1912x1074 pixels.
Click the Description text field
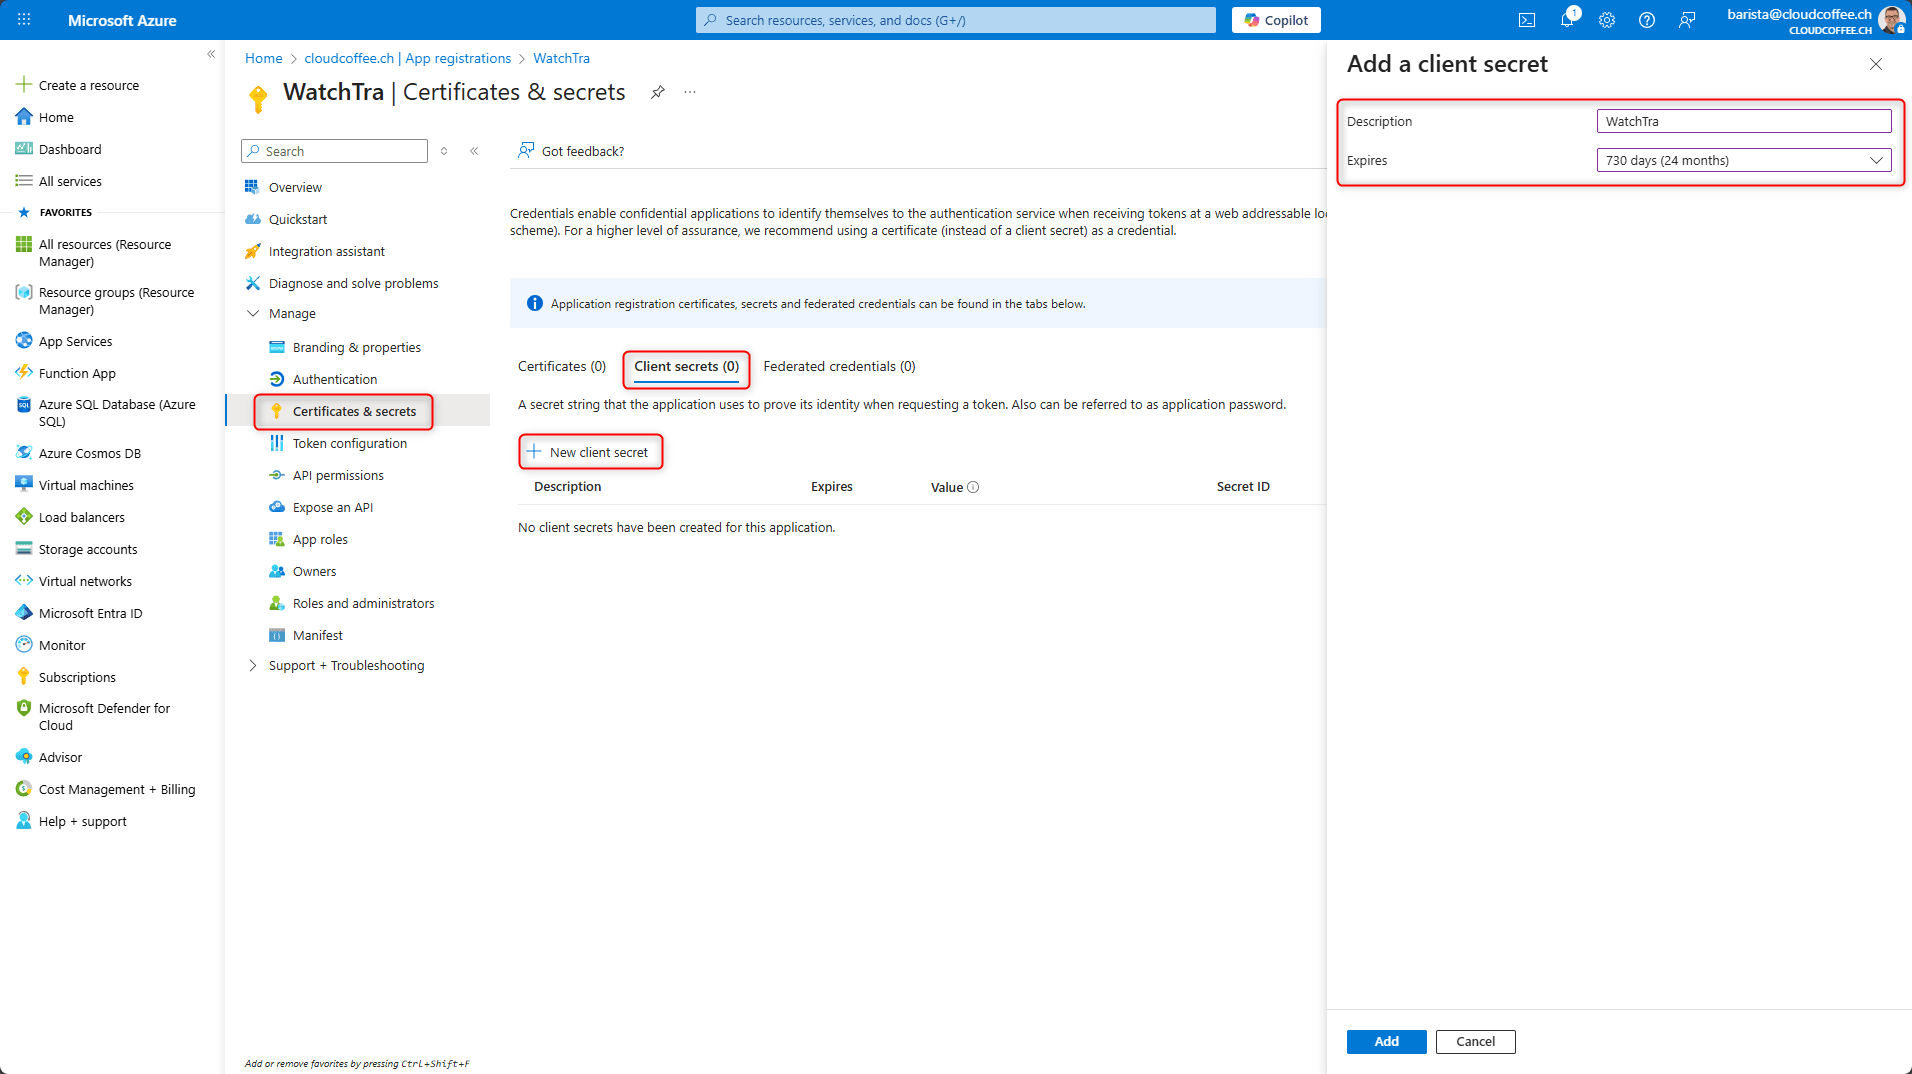coord(1743,121)
